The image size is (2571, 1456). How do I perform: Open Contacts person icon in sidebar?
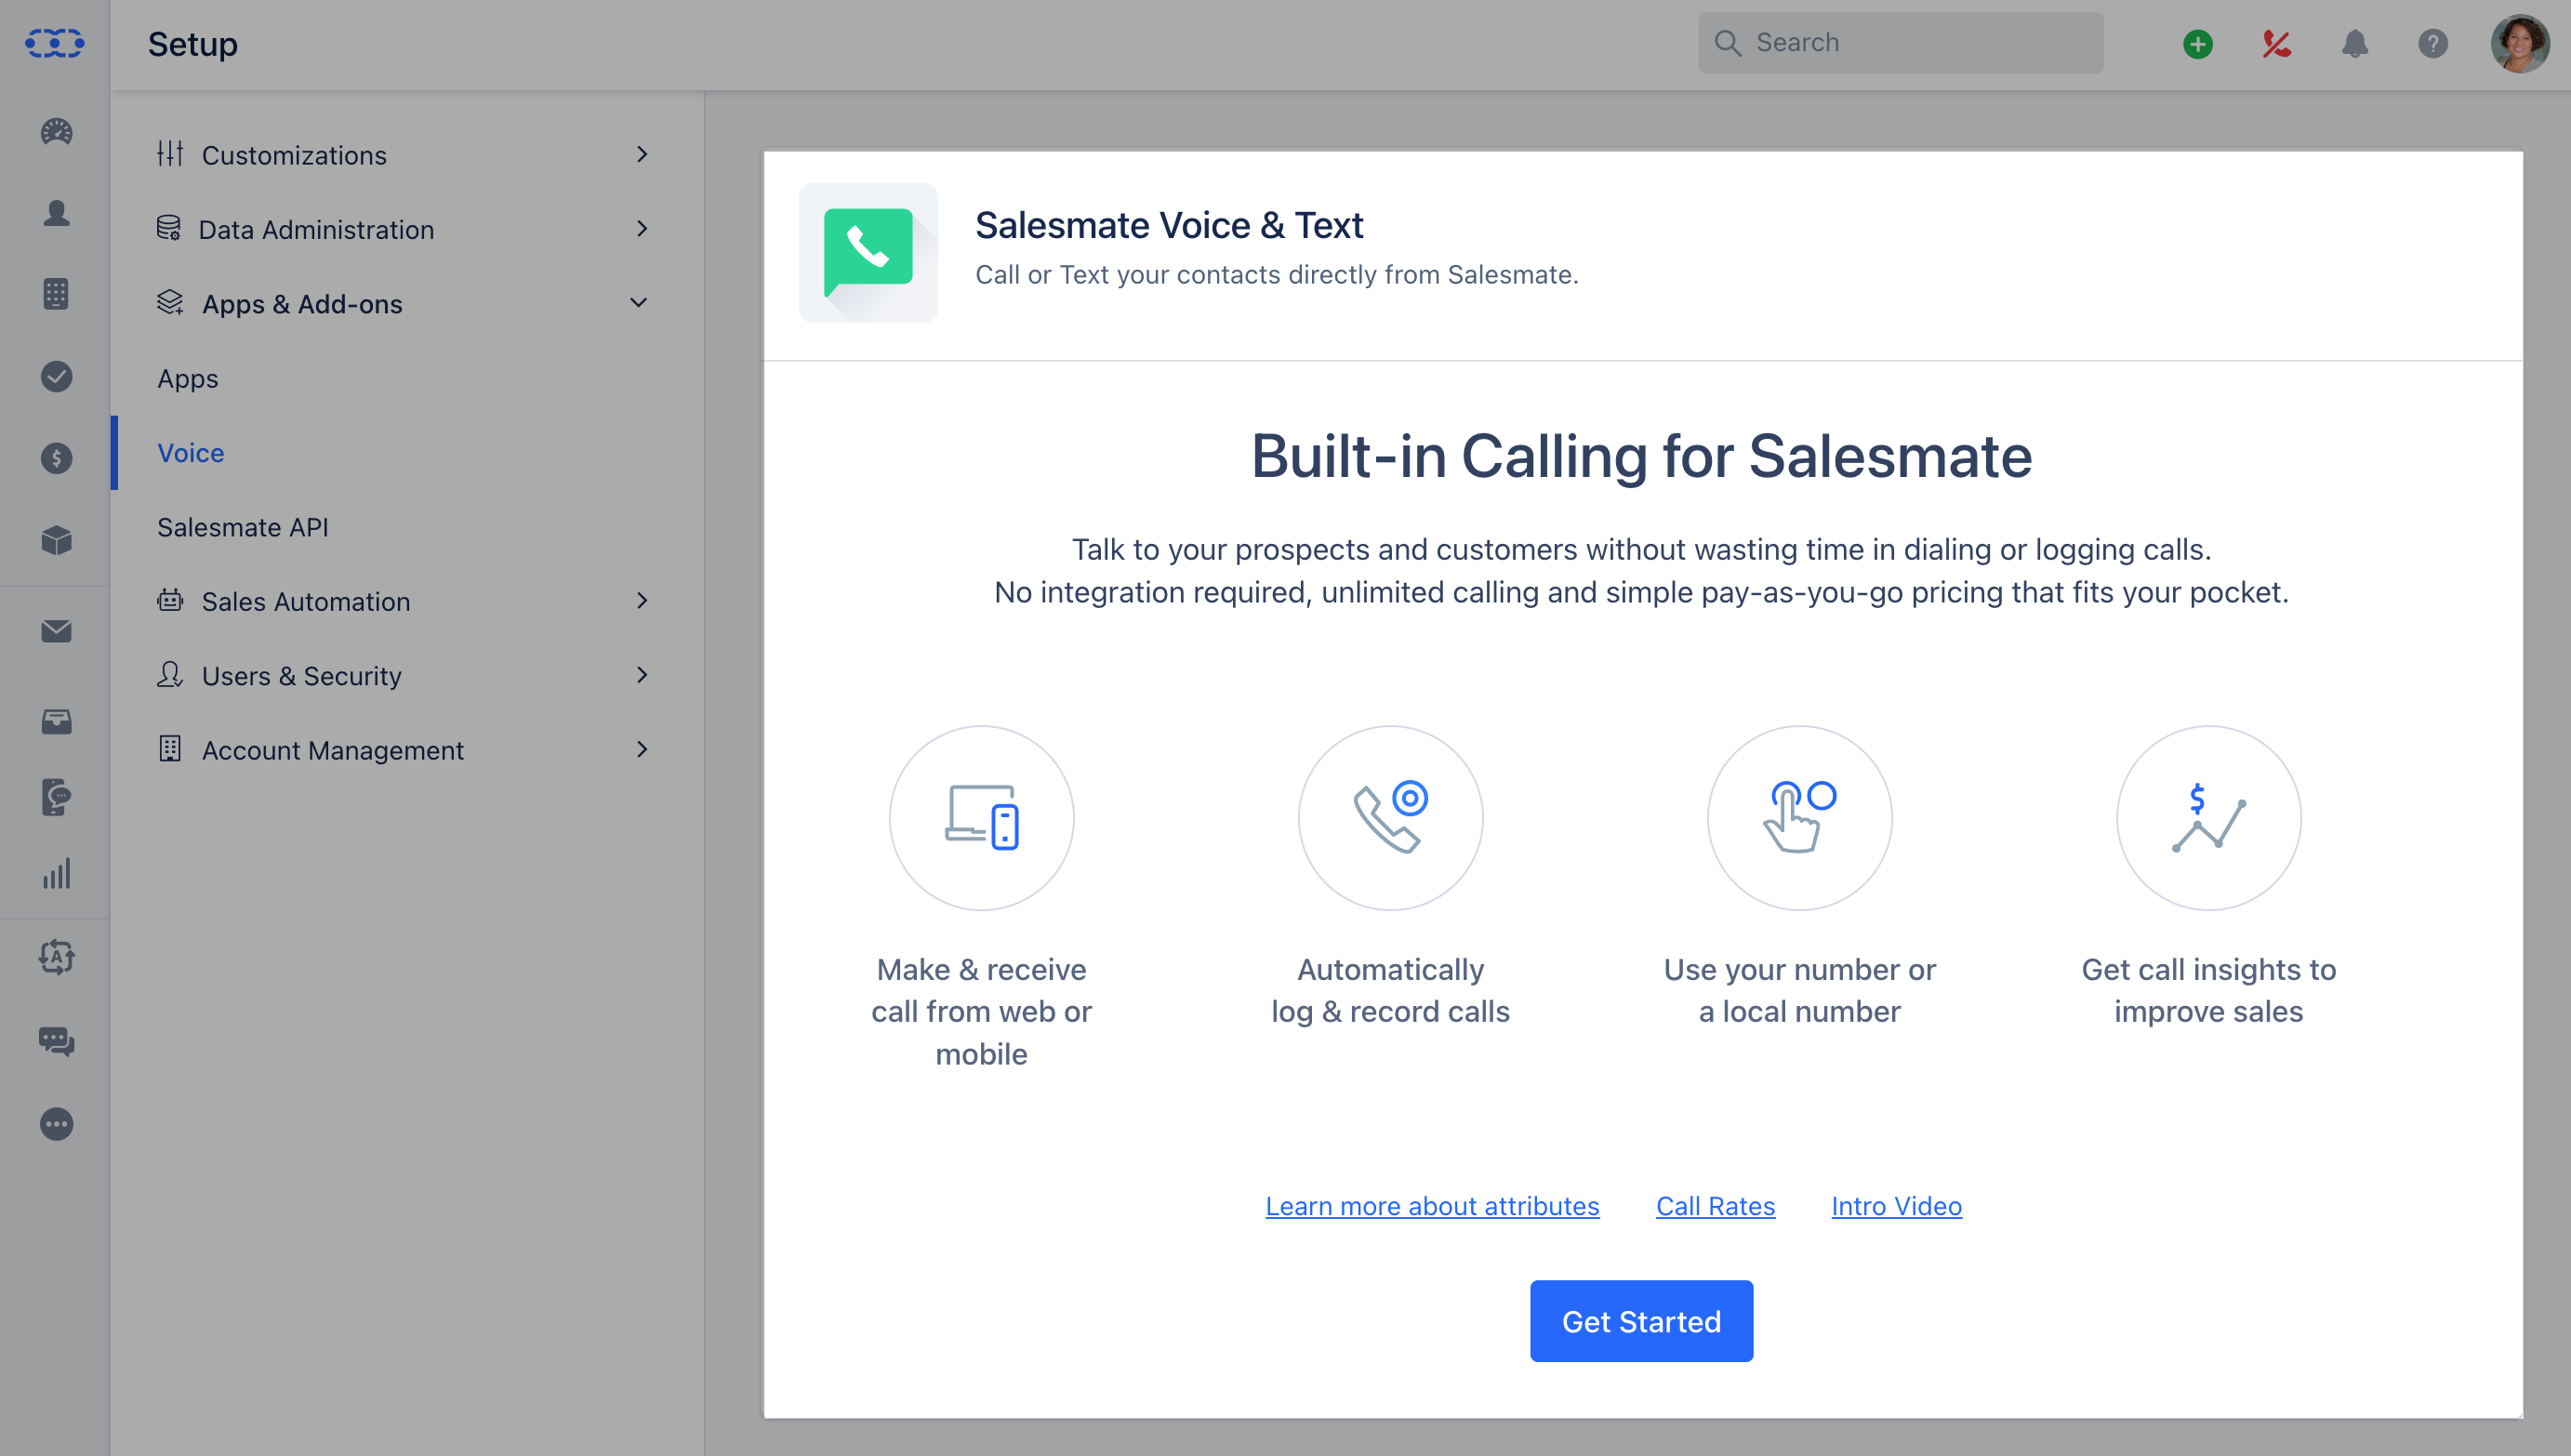pos(56,212)
